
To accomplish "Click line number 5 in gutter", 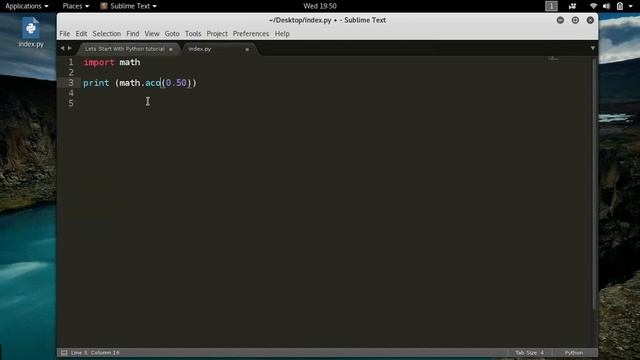I will click(71, 103).
